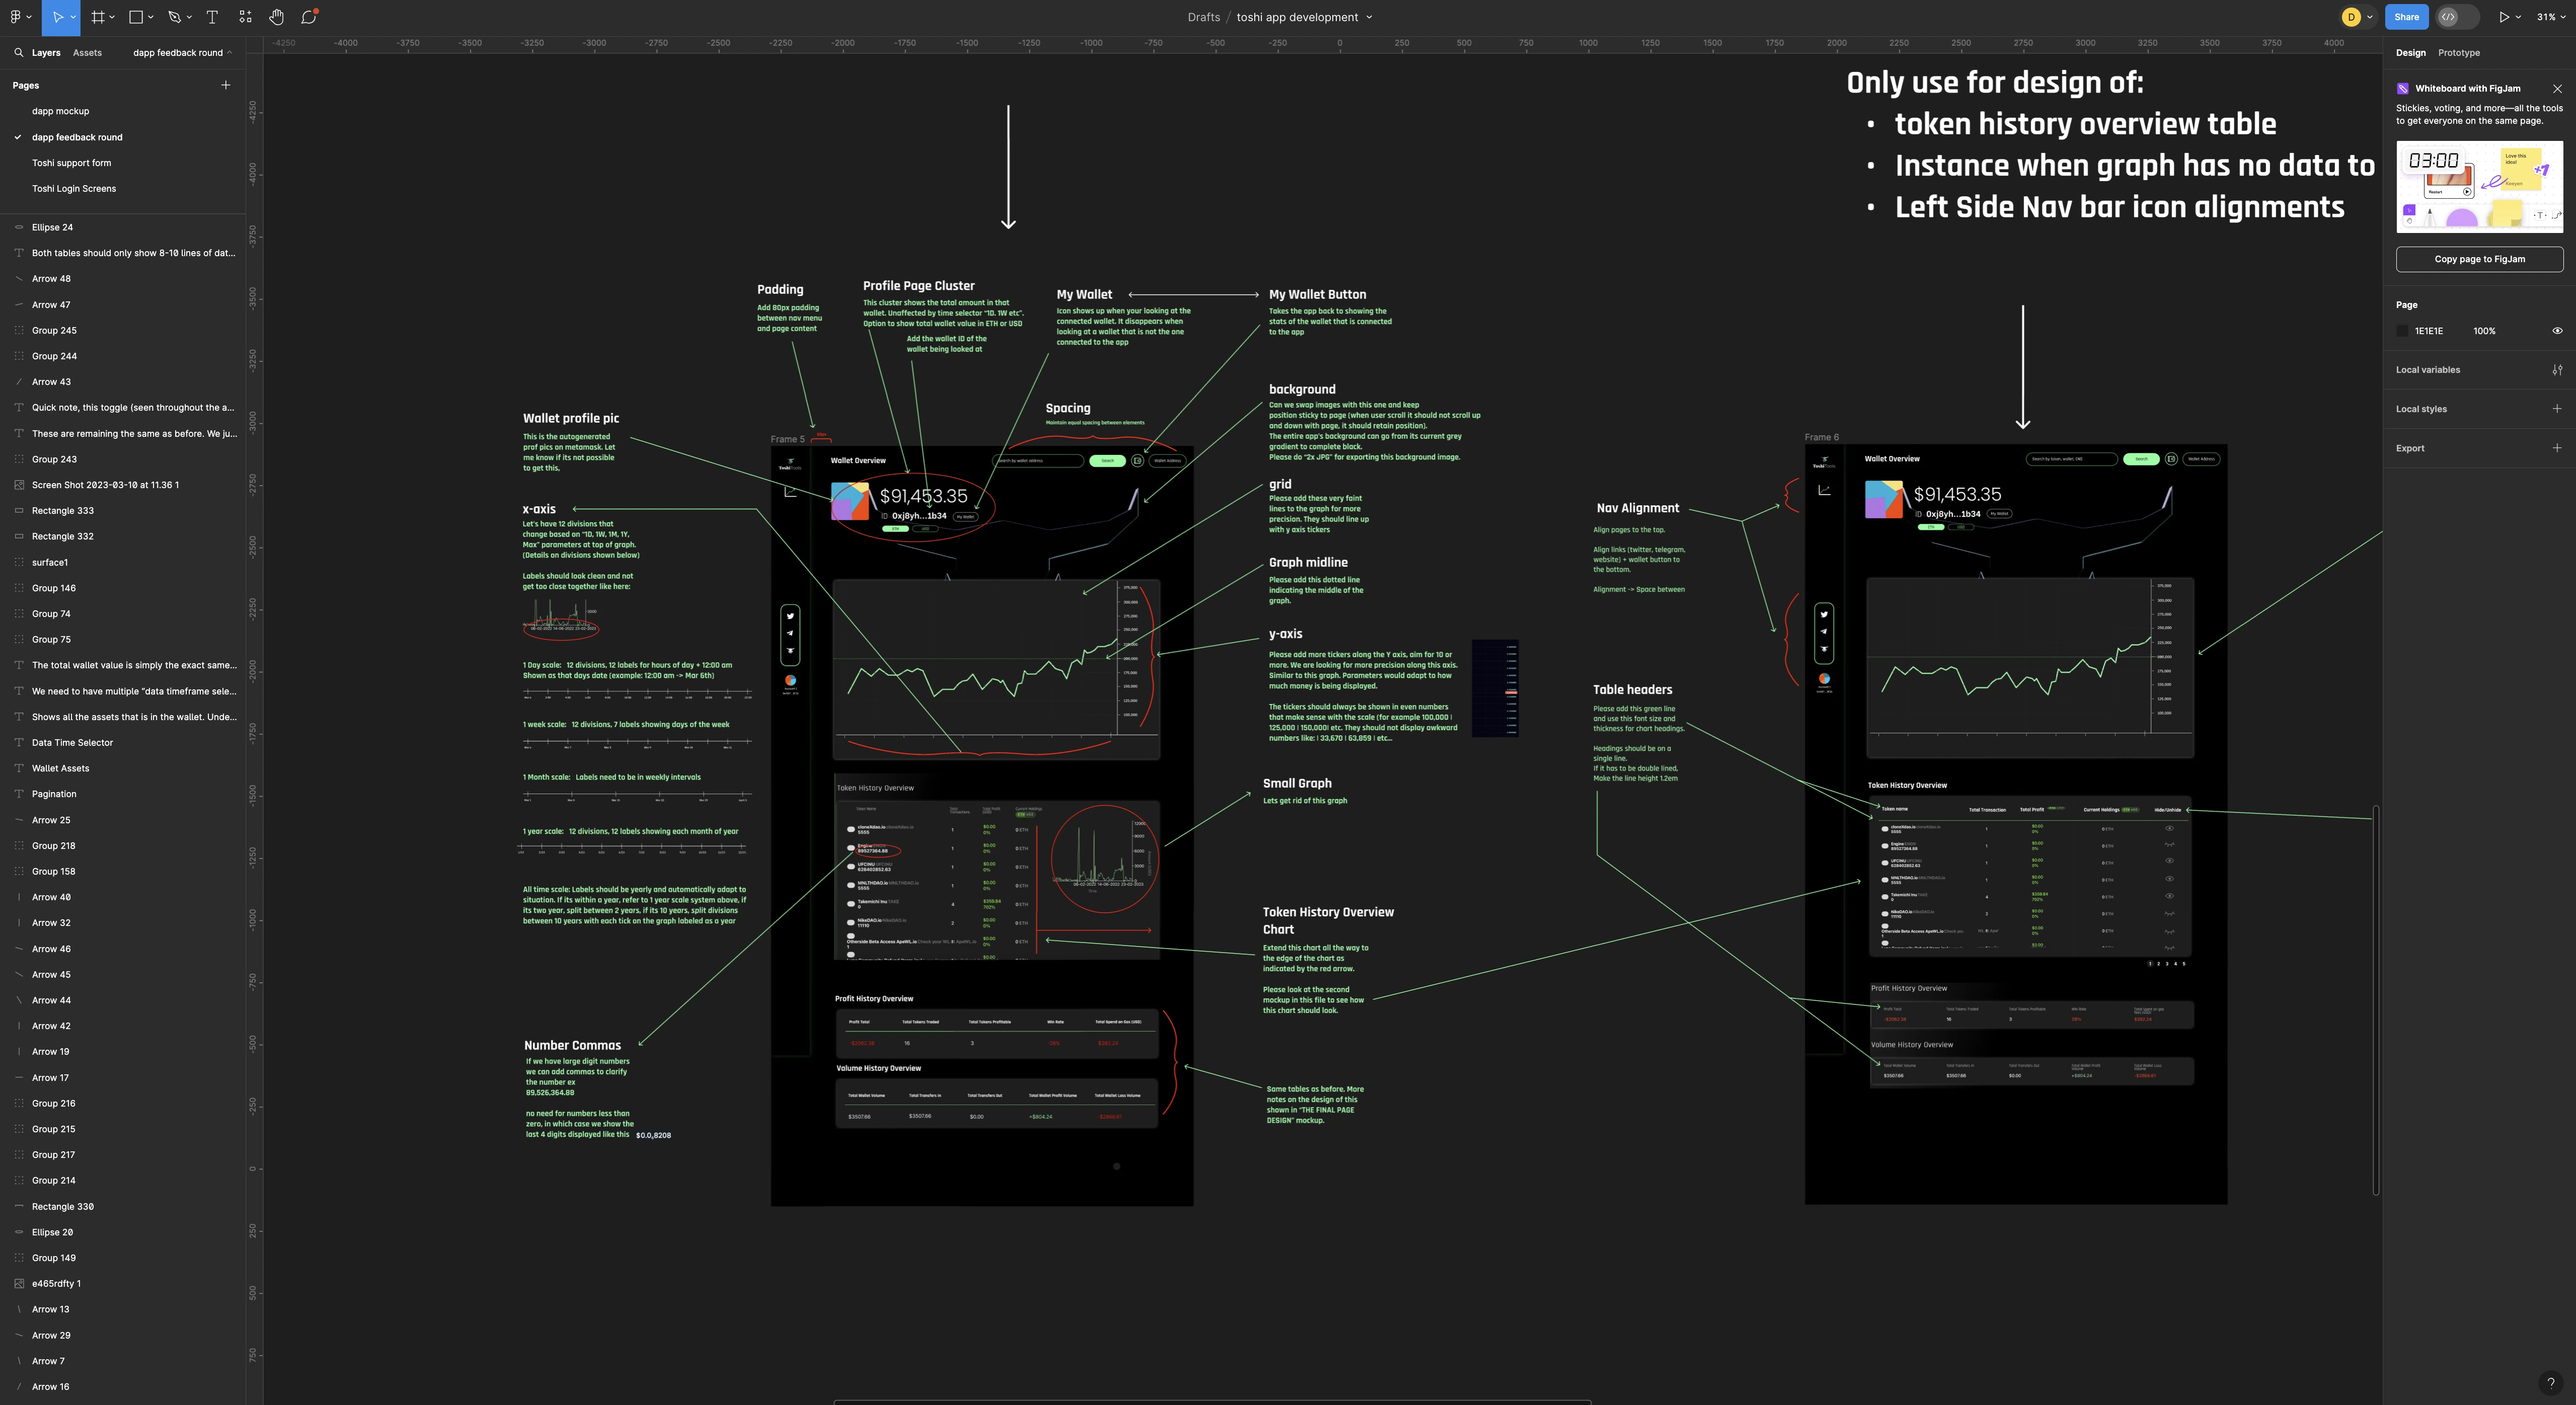This screenshot has height=1405, width=2576.
Task: Click the image icon of e465rdfty 1 layer
Action: (x=19, y=1284)
